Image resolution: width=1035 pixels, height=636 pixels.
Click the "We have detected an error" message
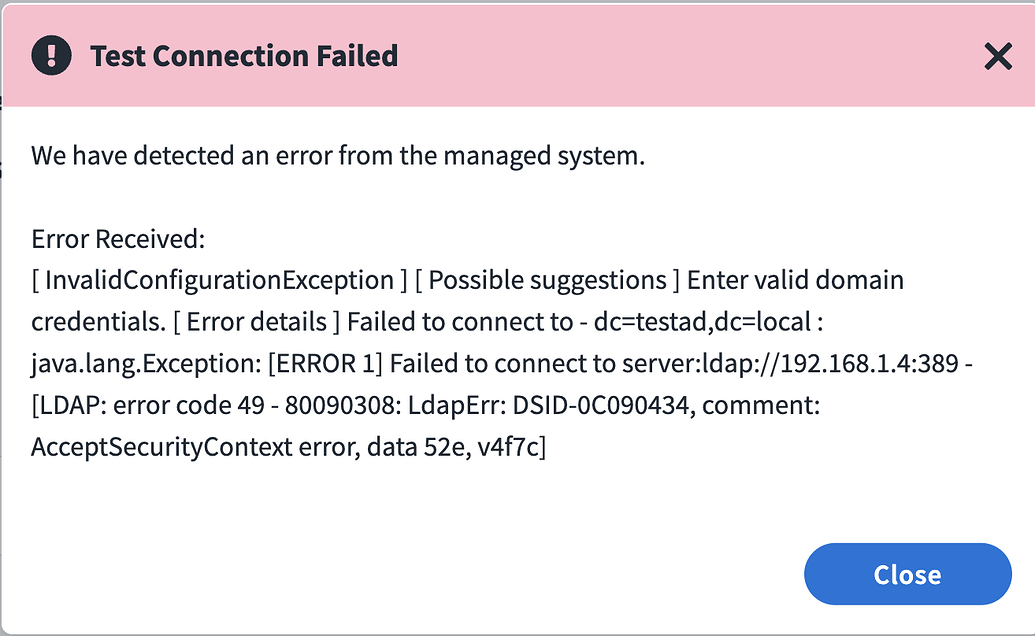(x=338, y=156)
